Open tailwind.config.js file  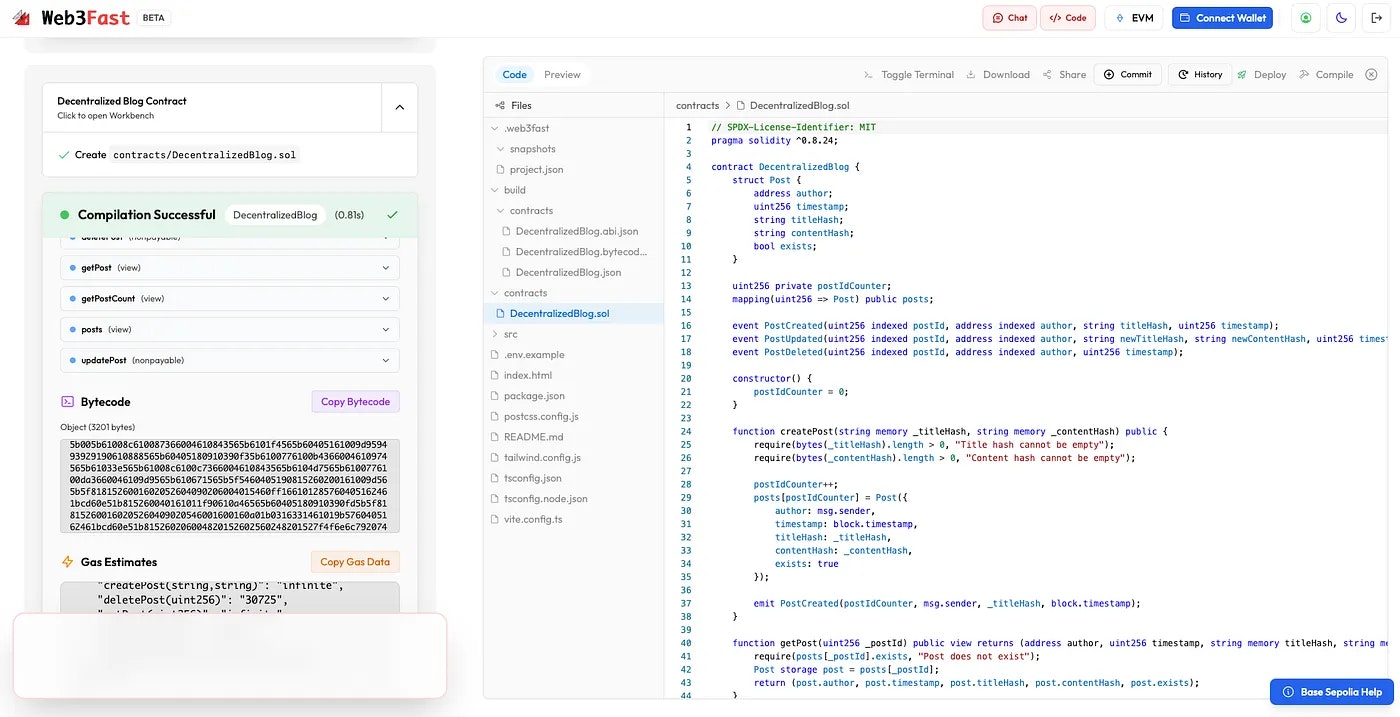pyautogui.click(x=573, y=457)
